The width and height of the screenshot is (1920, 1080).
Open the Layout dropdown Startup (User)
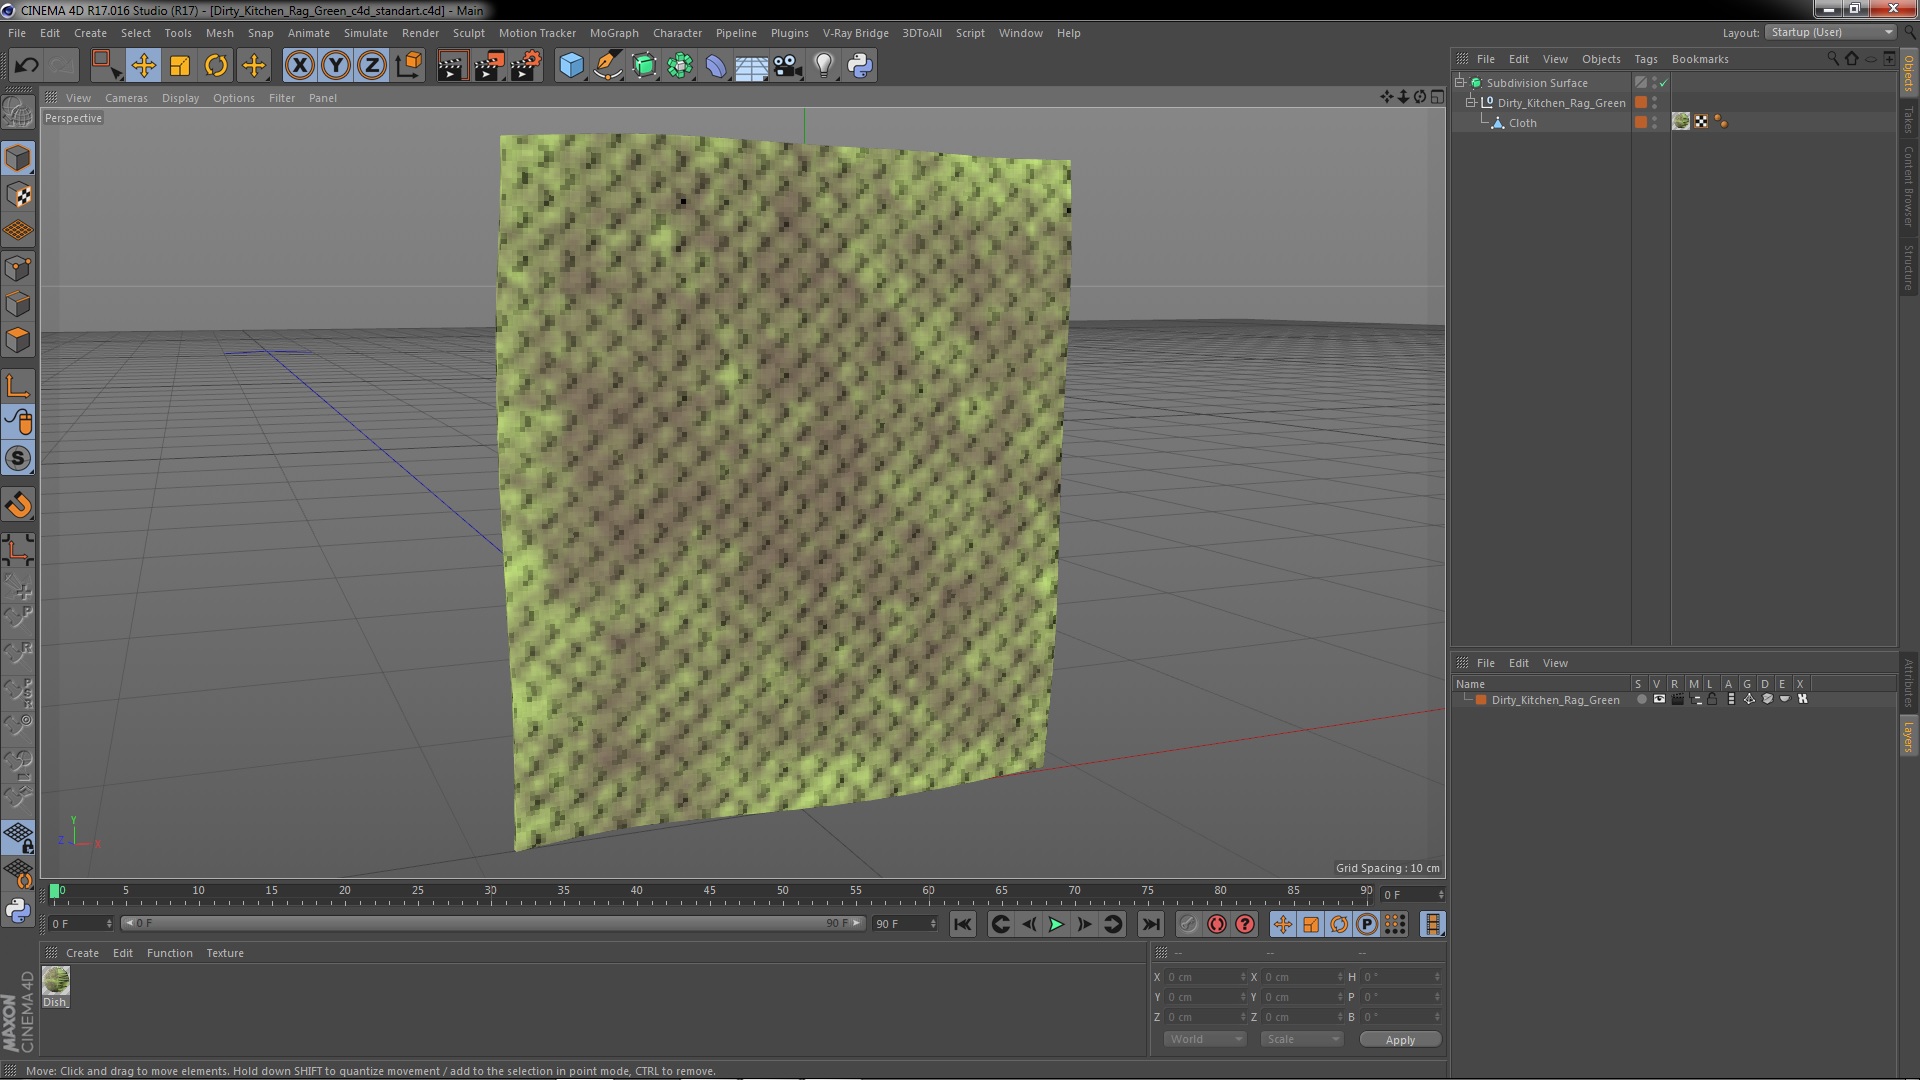point(1831,32)
